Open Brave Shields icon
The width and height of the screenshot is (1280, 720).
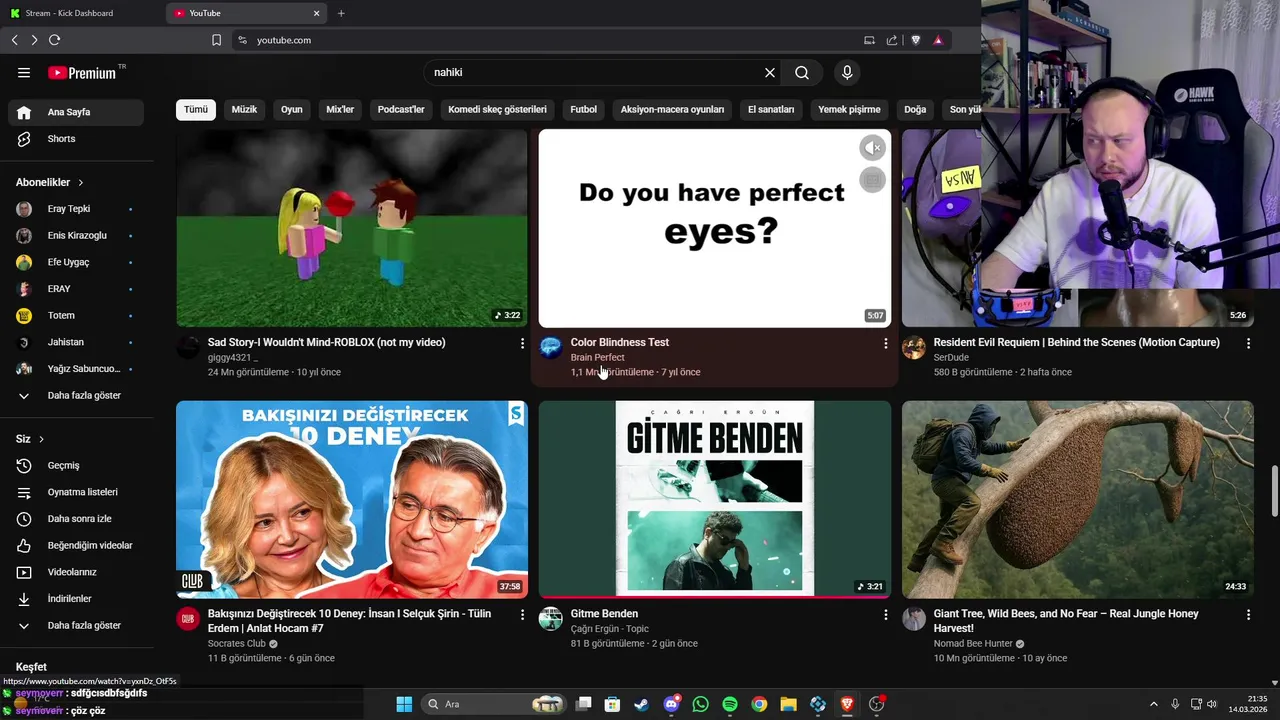915,40
